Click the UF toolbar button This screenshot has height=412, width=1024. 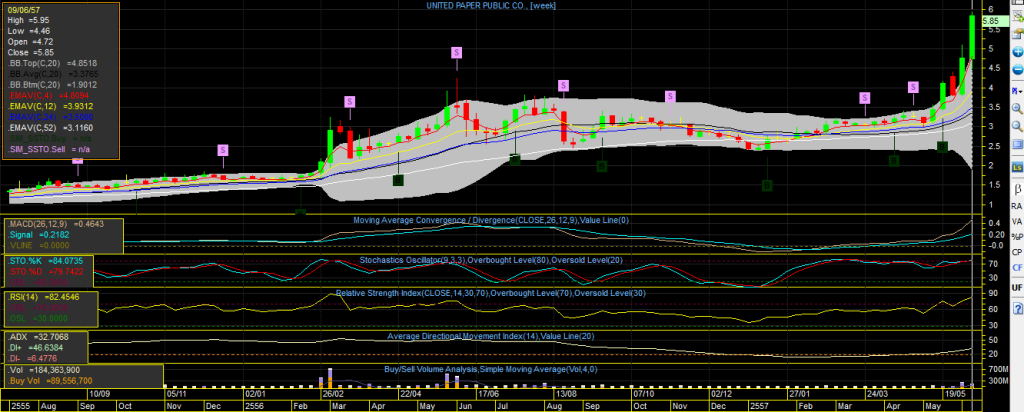click(x=1017, y=287)
